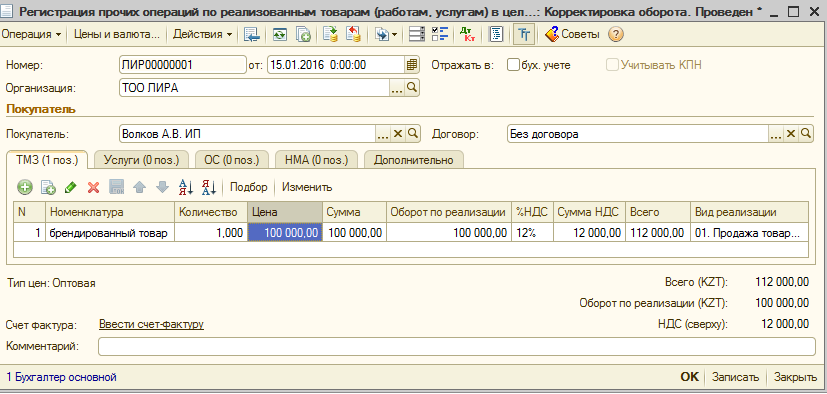The image size is (827, 394).
Task: Switch to ОС (0 поз.) tab
Action: tap(232, 160)
